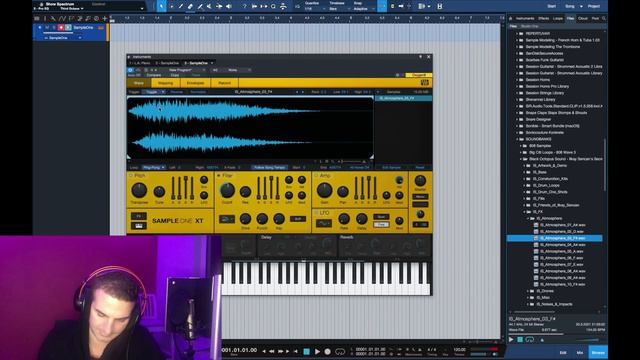The image size is (640, 360).
Task: Adjust the Amp Gain knob
Action: 324,190
